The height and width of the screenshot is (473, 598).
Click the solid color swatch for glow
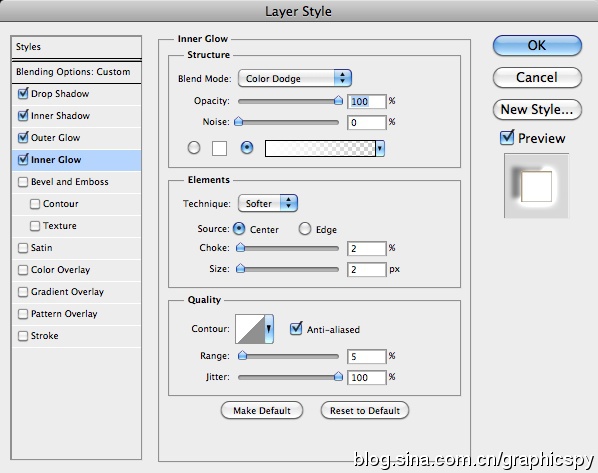pyautogui.click(x=219, y=148)
